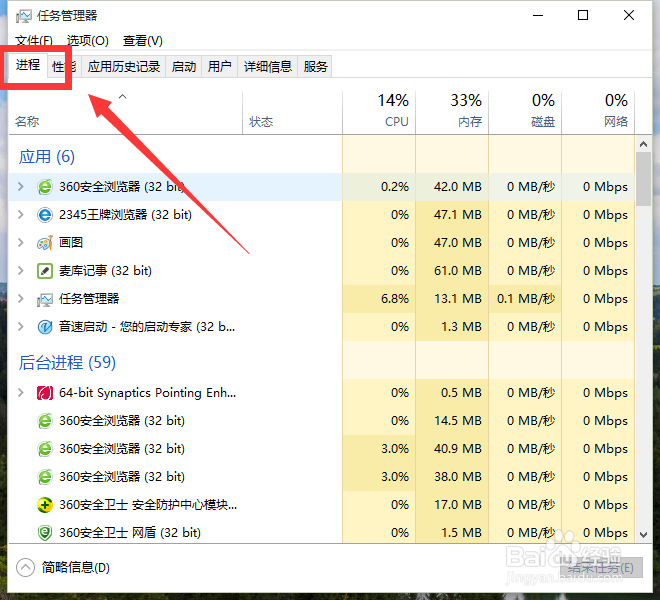Expand the 2345王牌浏览器 row

coord(21,215)
